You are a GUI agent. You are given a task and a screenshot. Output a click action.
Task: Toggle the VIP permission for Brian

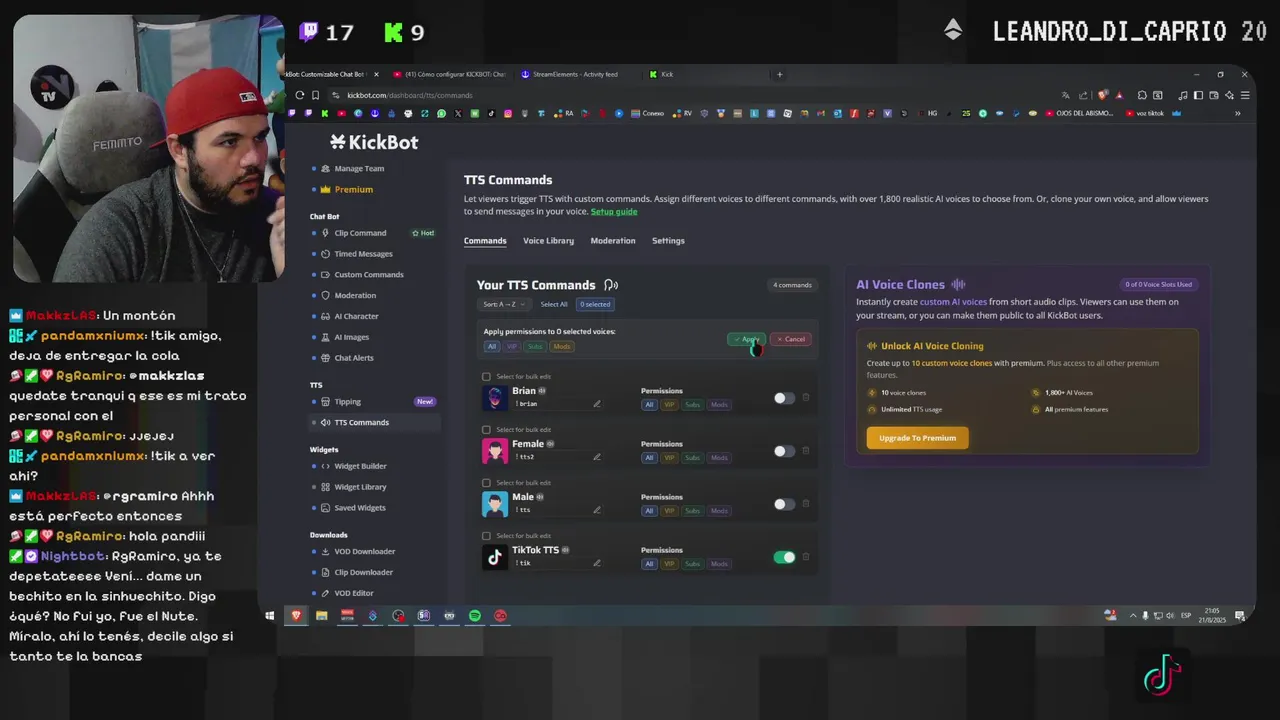(x=669, y=405)
